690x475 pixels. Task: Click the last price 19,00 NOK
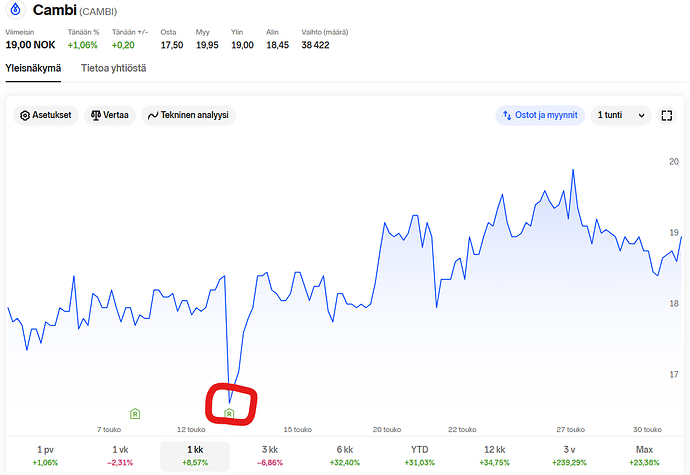pos(30,45)
